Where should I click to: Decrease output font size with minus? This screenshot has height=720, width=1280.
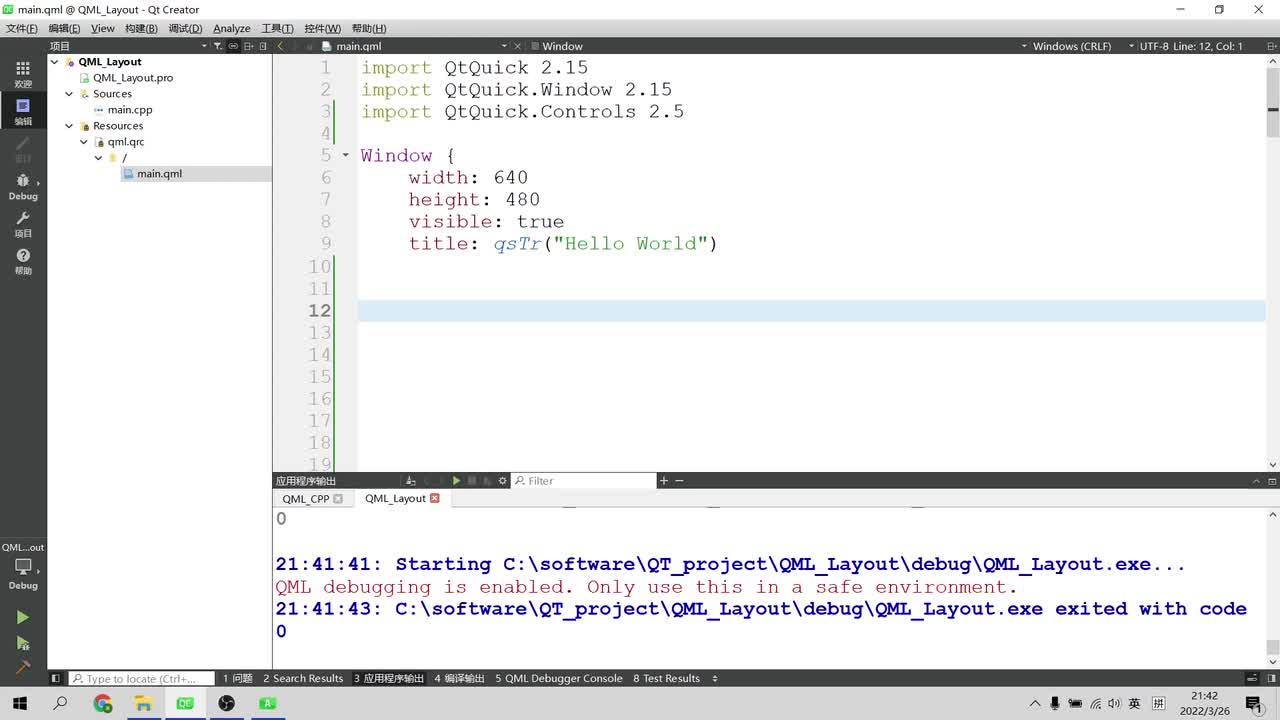click(679, 481)
